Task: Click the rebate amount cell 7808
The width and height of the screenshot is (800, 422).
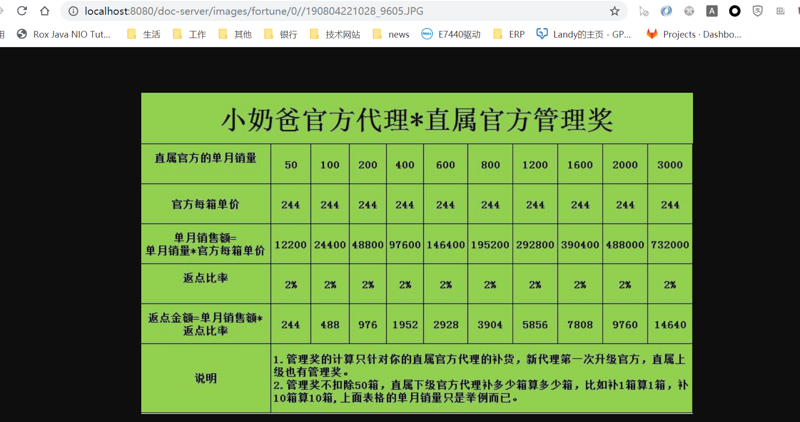Action: (x=580, y=325)
